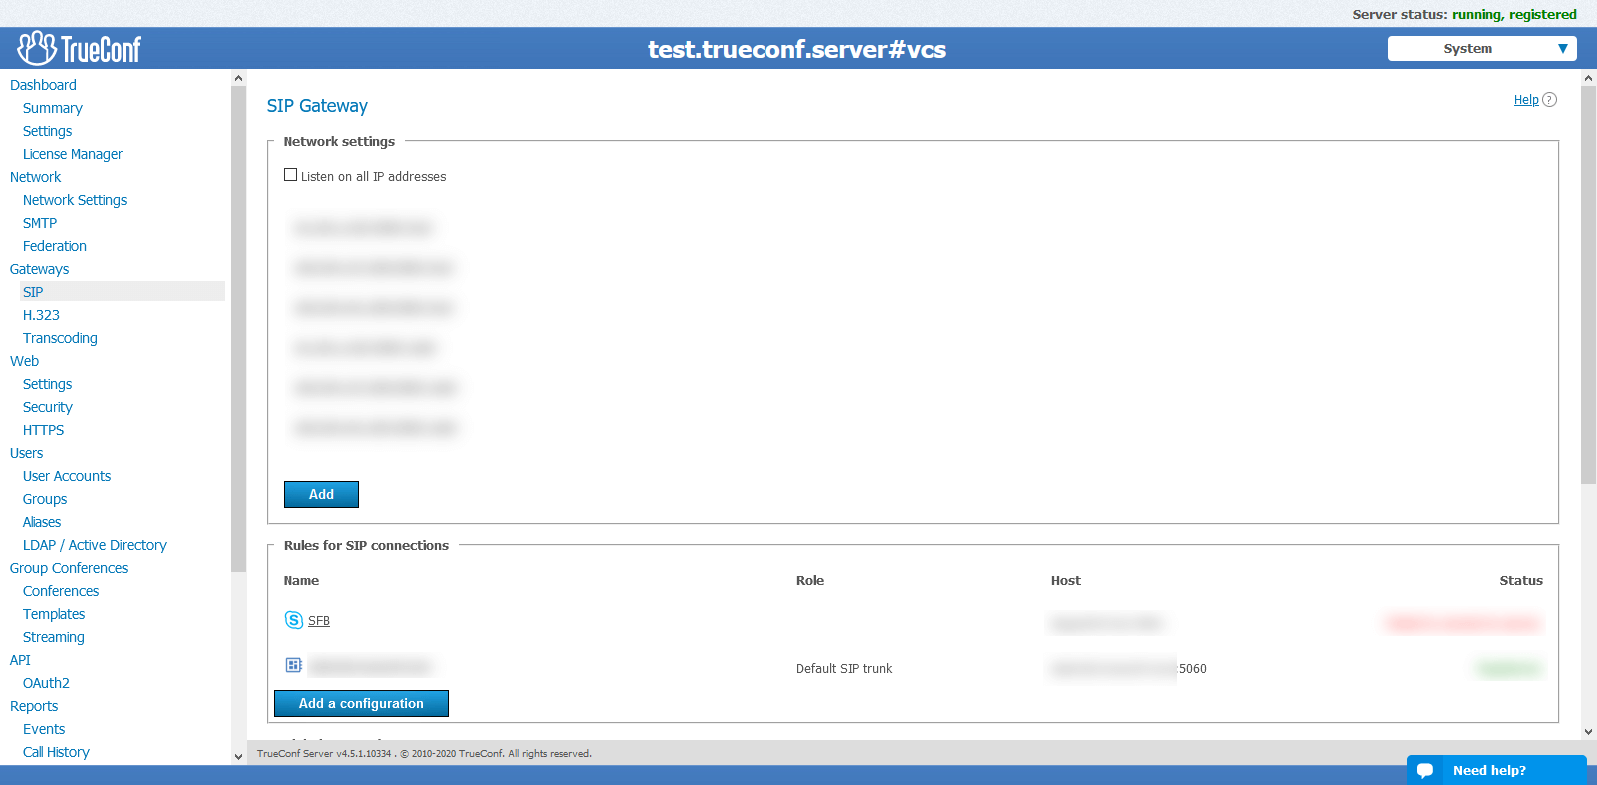Open Aliases page
Screen dimensions: 1597x785
(x=42, y=522)
